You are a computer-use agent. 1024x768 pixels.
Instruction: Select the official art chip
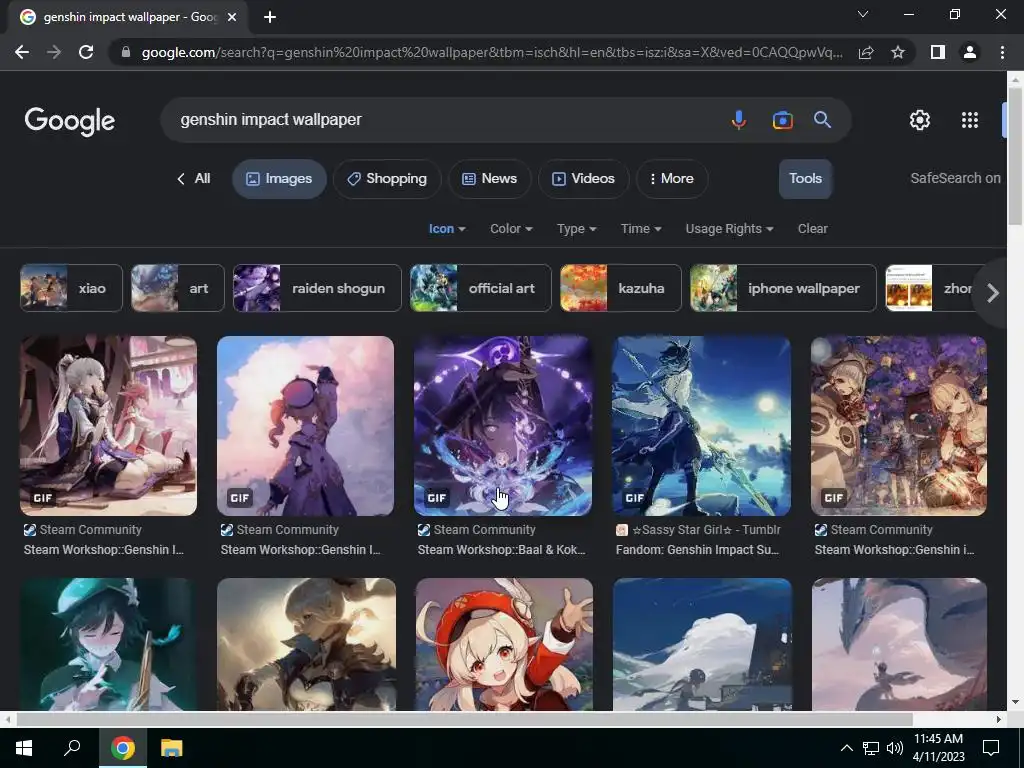click(481, 288)
